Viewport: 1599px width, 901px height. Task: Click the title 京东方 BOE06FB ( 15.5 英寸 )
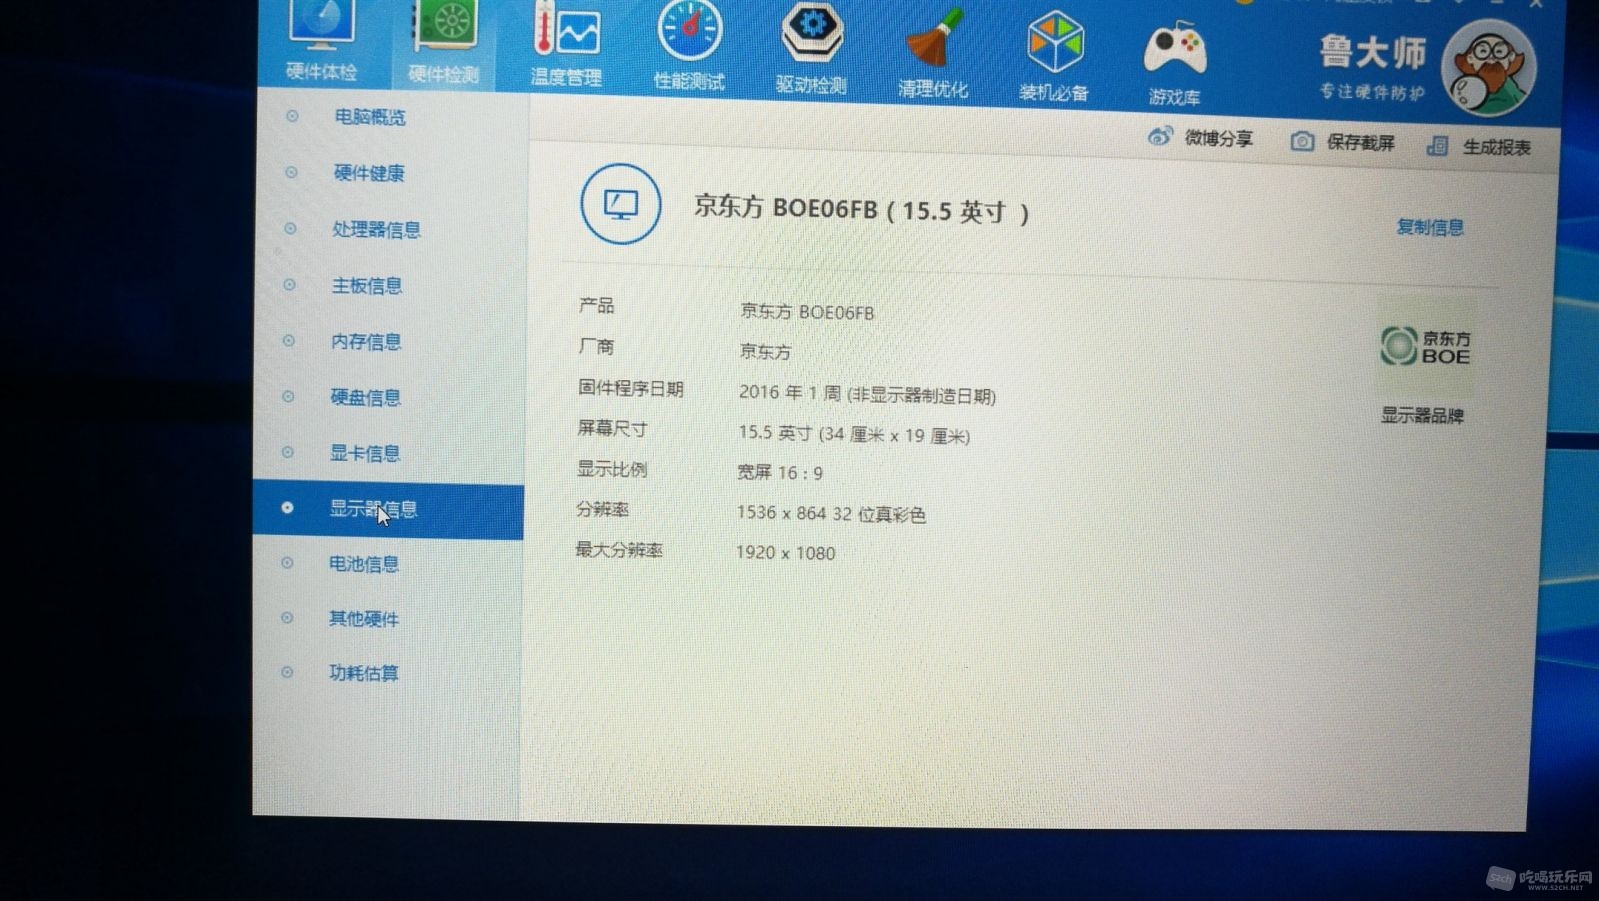point(861,211)
